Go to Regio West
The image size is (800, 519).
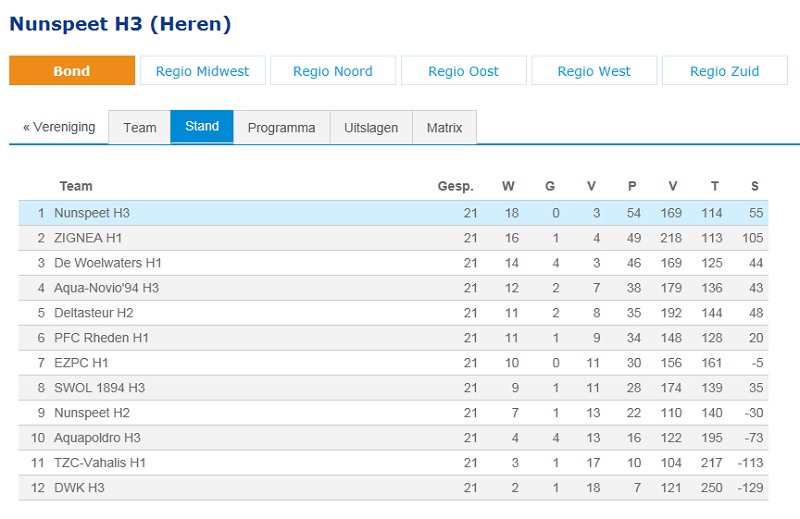pyautogui.click(x=594, y=70)
